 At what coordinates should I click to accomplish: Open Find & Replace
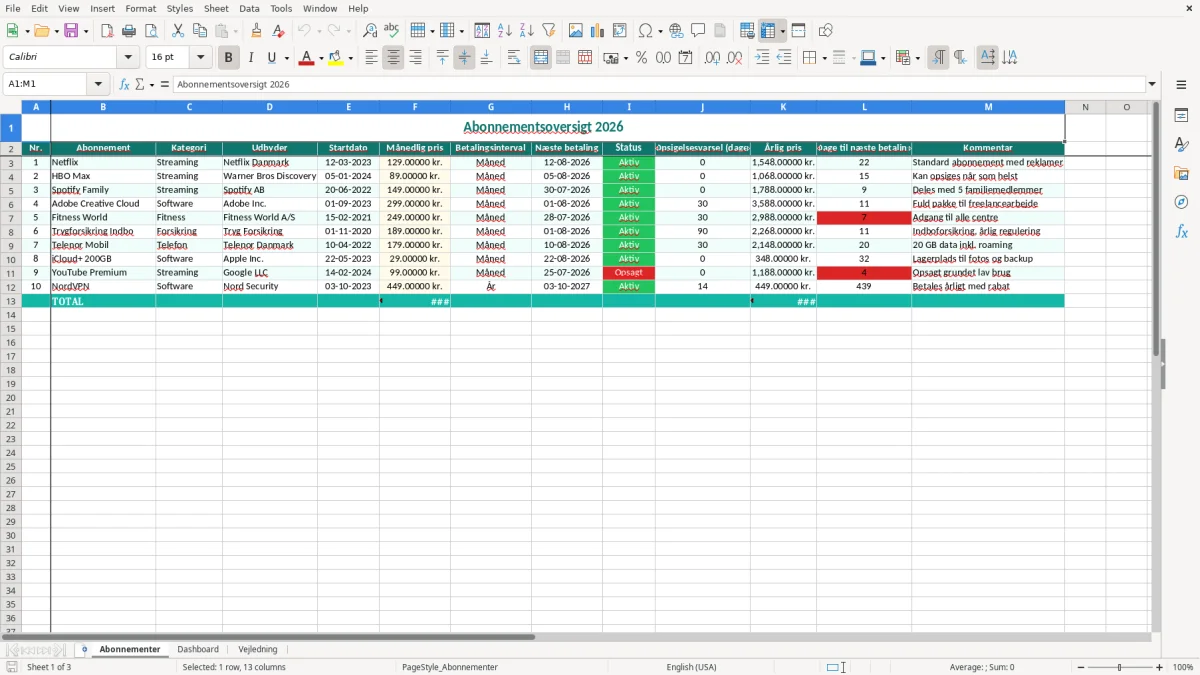[x=370, y=31]
